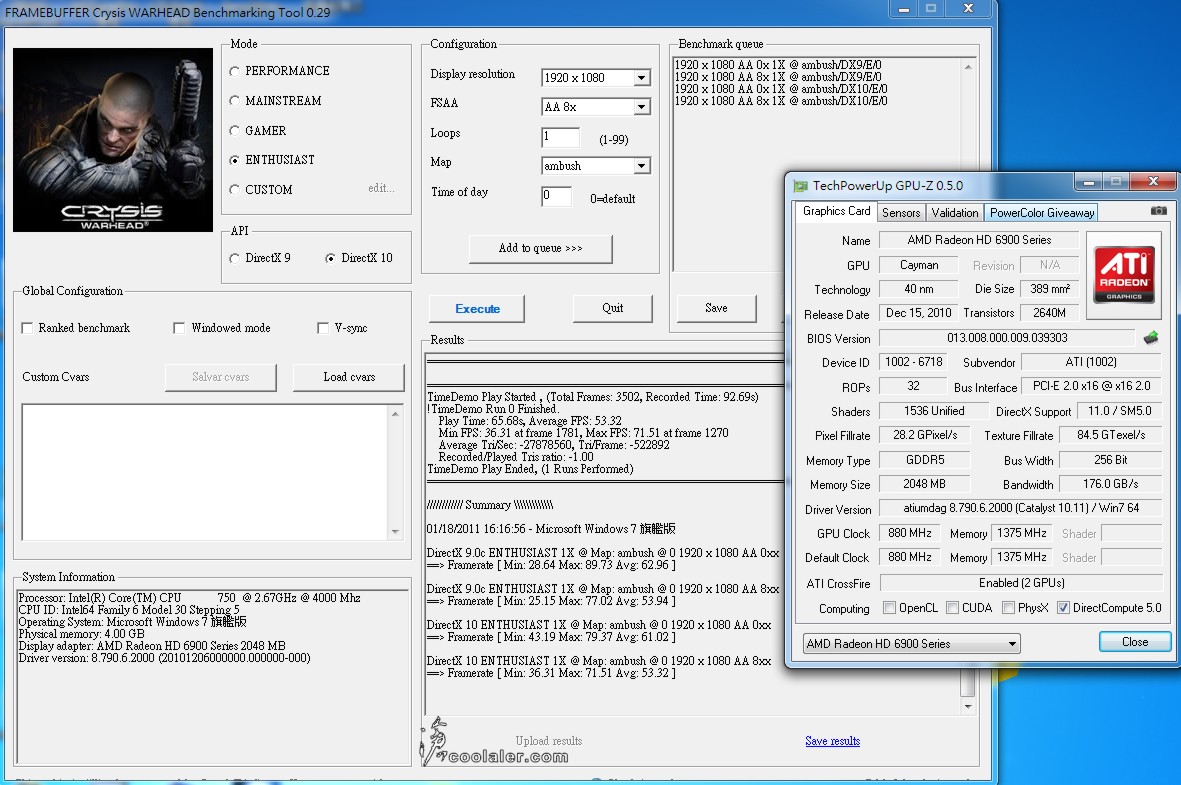The image size is (1181, 785).
Task: Check PhysX computing box in GPU-Z
Action: pyautogui.click(x=1008, y=607)
